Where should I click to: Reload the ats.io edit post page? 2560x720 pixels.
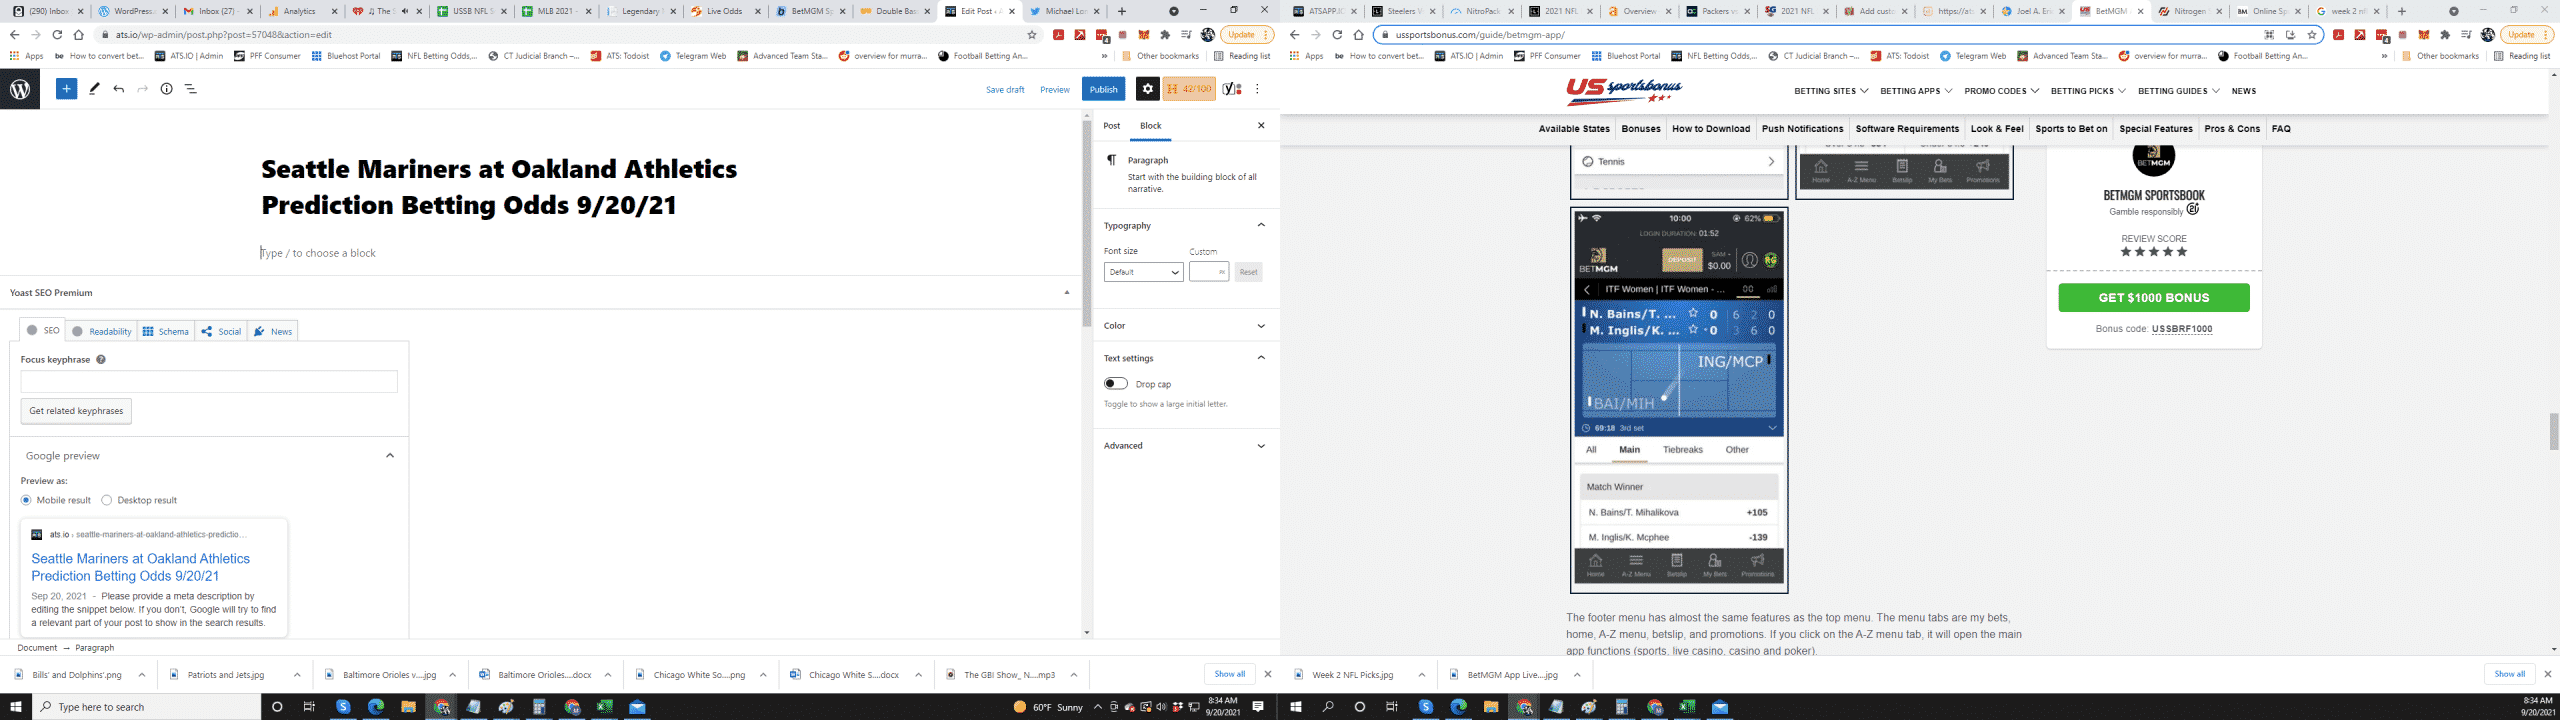57,34
